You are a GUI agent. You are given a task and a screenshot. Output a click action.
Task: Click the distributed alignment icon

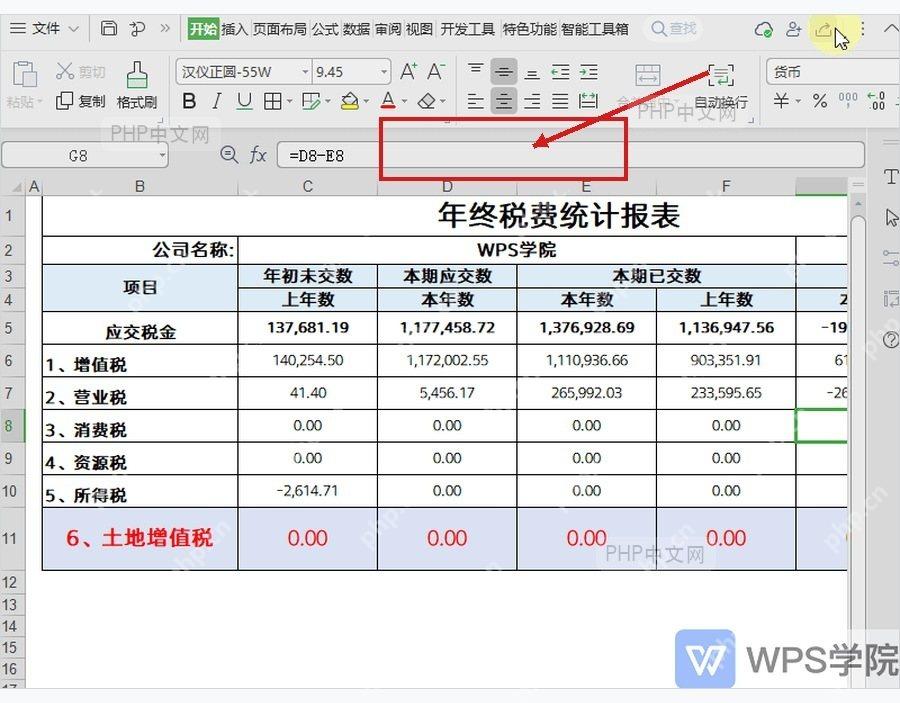click(588, 102)
